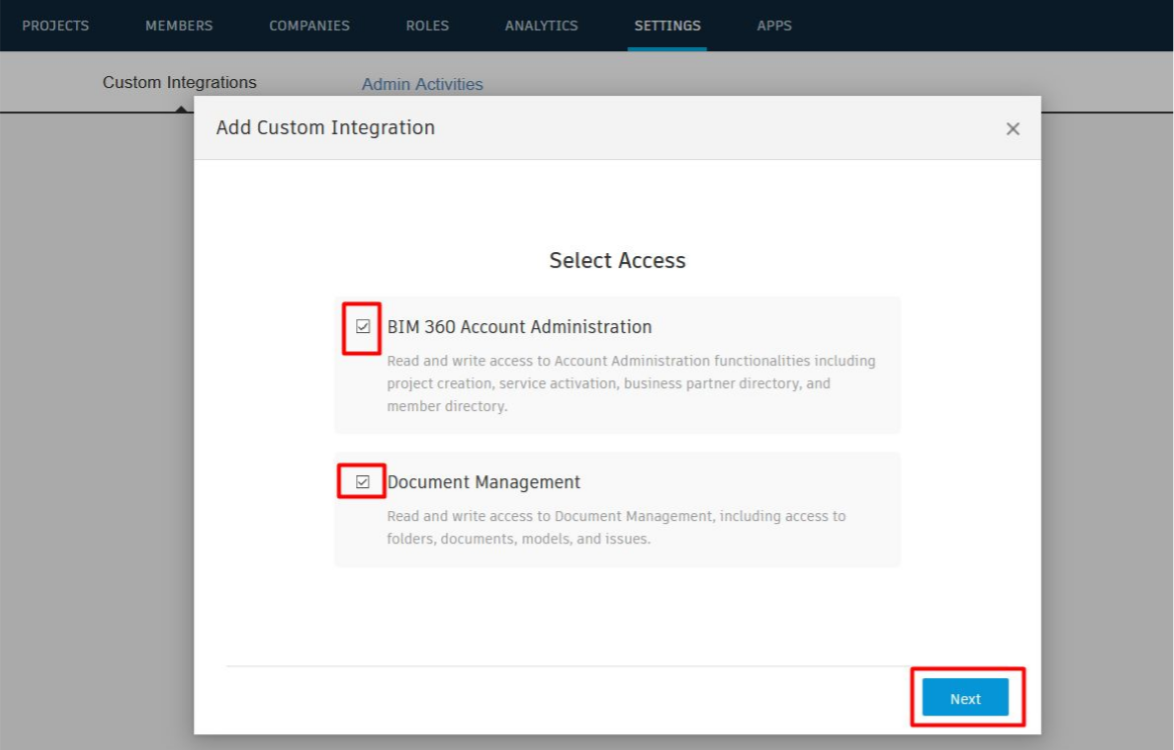
Task: Uncheck Document Management access checkbox
Action: pyautogui.click(x=362, y=481)
